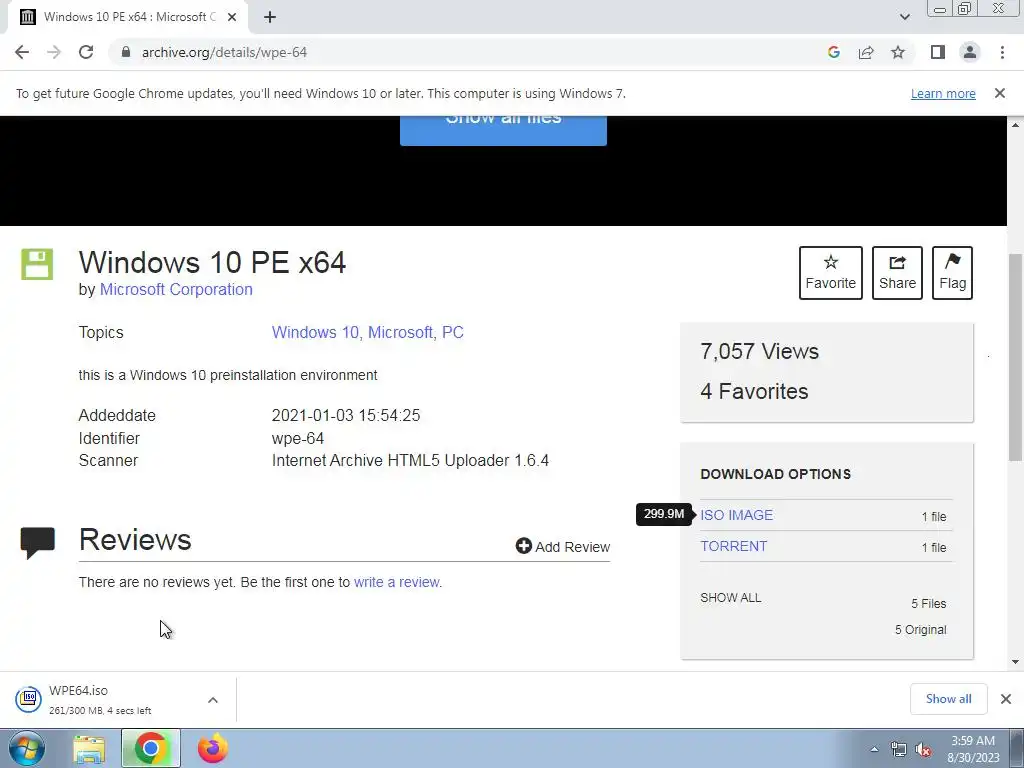This screenshot has width=1024, height=768.
Task: Open the Chrome side panel
Action: point(938,52)
